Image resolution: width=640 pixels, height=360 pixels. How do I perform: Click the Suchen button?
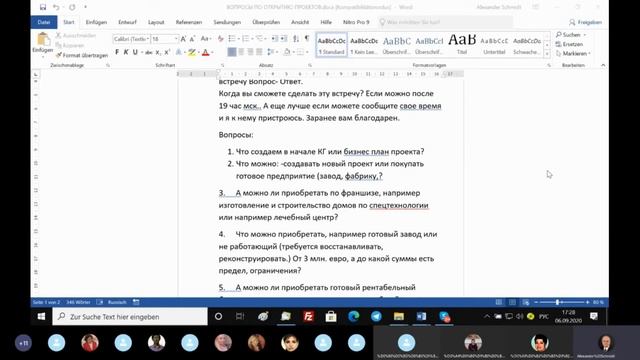[x=570, y=35]
